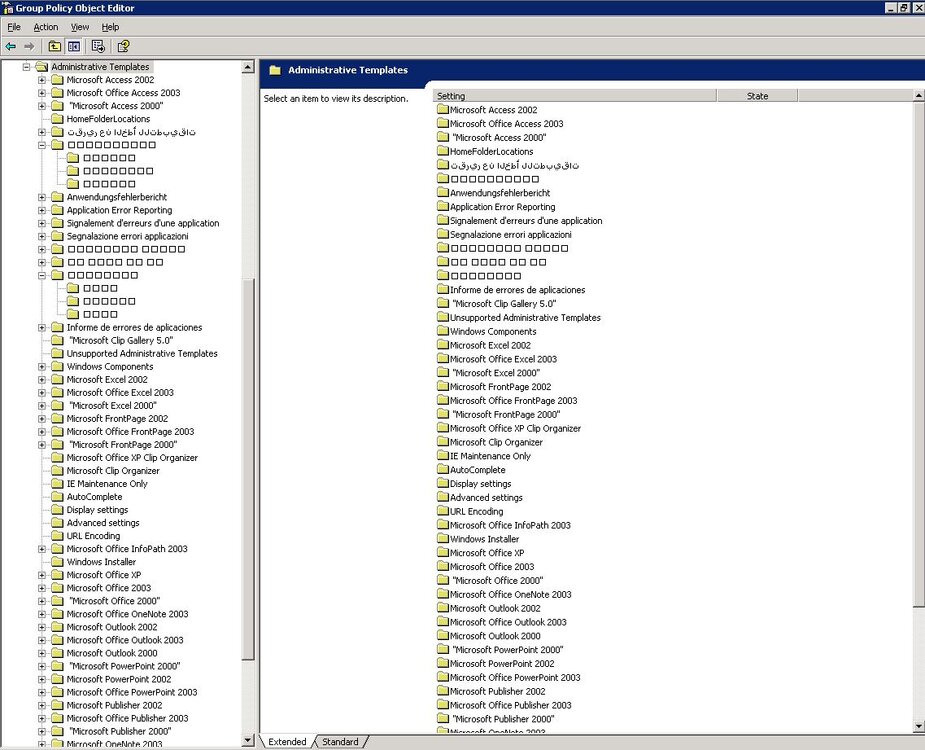Select Microsoft FrontPage 2002 in the tree
This screenshot has width=925, height=750.
tap(117, 419)
